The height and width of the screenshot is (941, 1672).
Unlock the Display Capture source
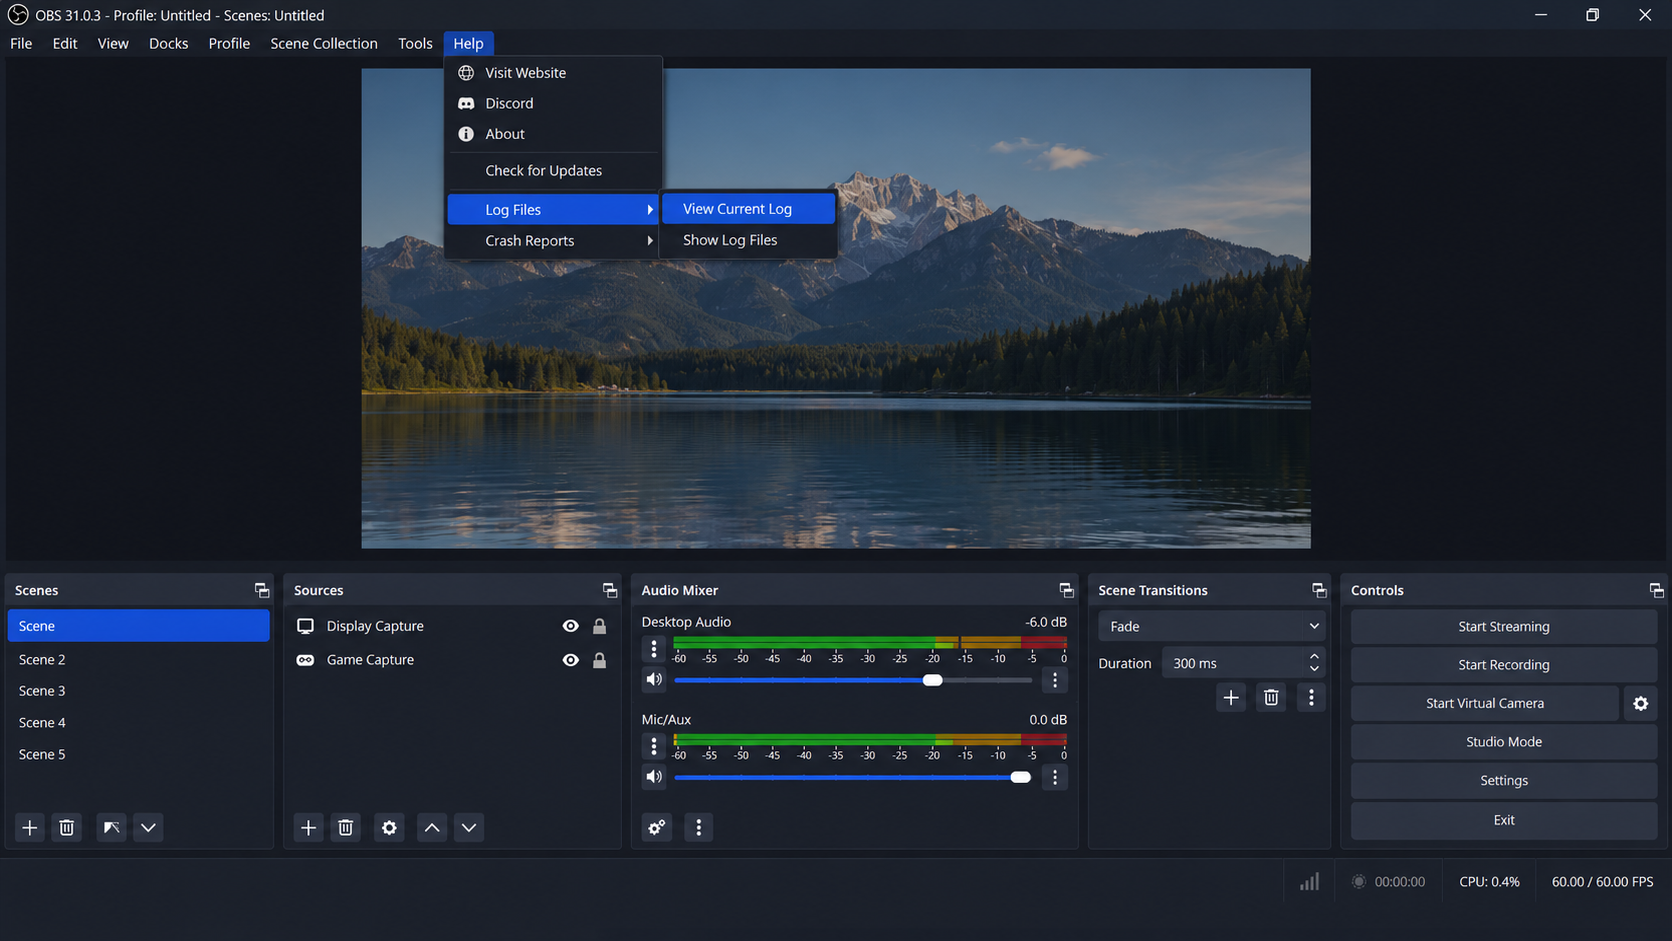click(x=599, y=626)
